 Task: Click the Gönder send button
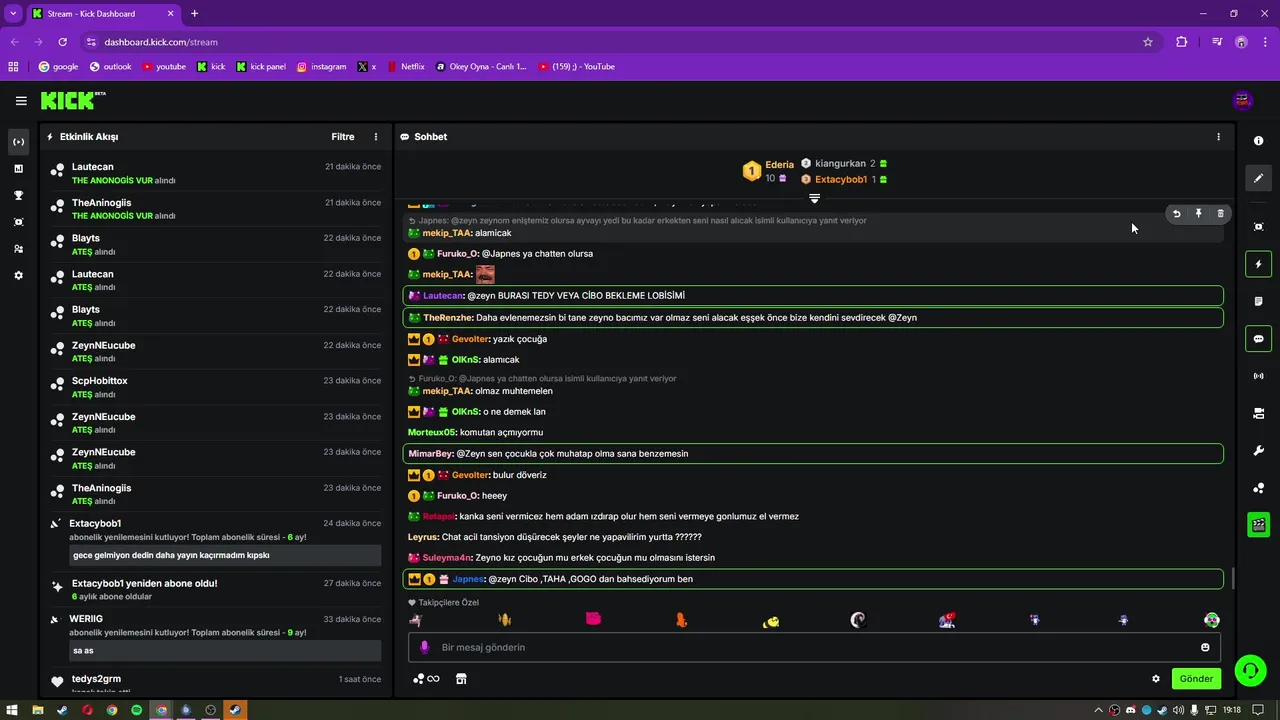click(x=1196, y=679)
